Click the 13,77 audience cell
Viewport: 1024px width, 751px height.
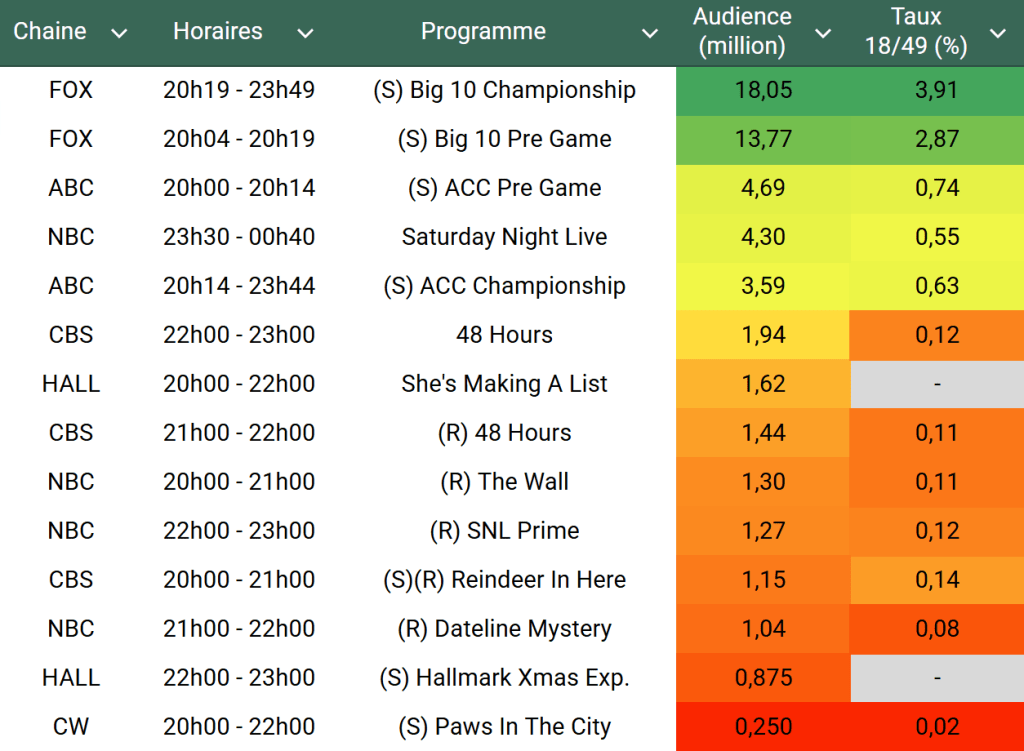(x=763, y=139)
